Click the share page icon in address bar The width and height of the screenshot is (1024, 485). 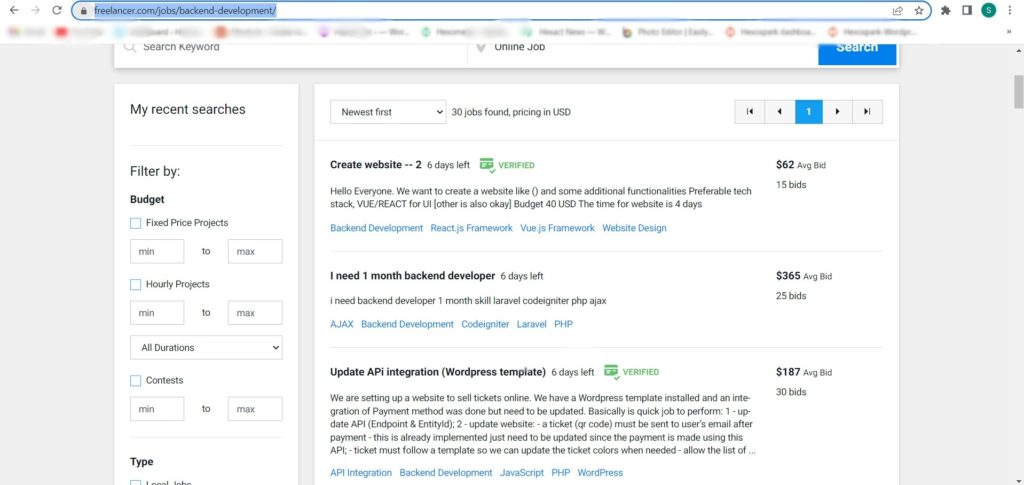click(x=898, y=10)
